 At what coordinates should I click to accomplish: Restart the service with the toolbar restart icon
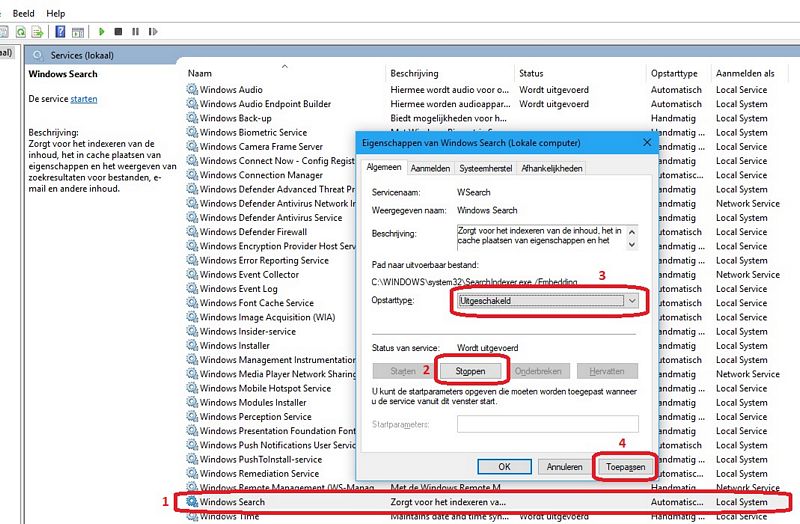pos(153,32)
